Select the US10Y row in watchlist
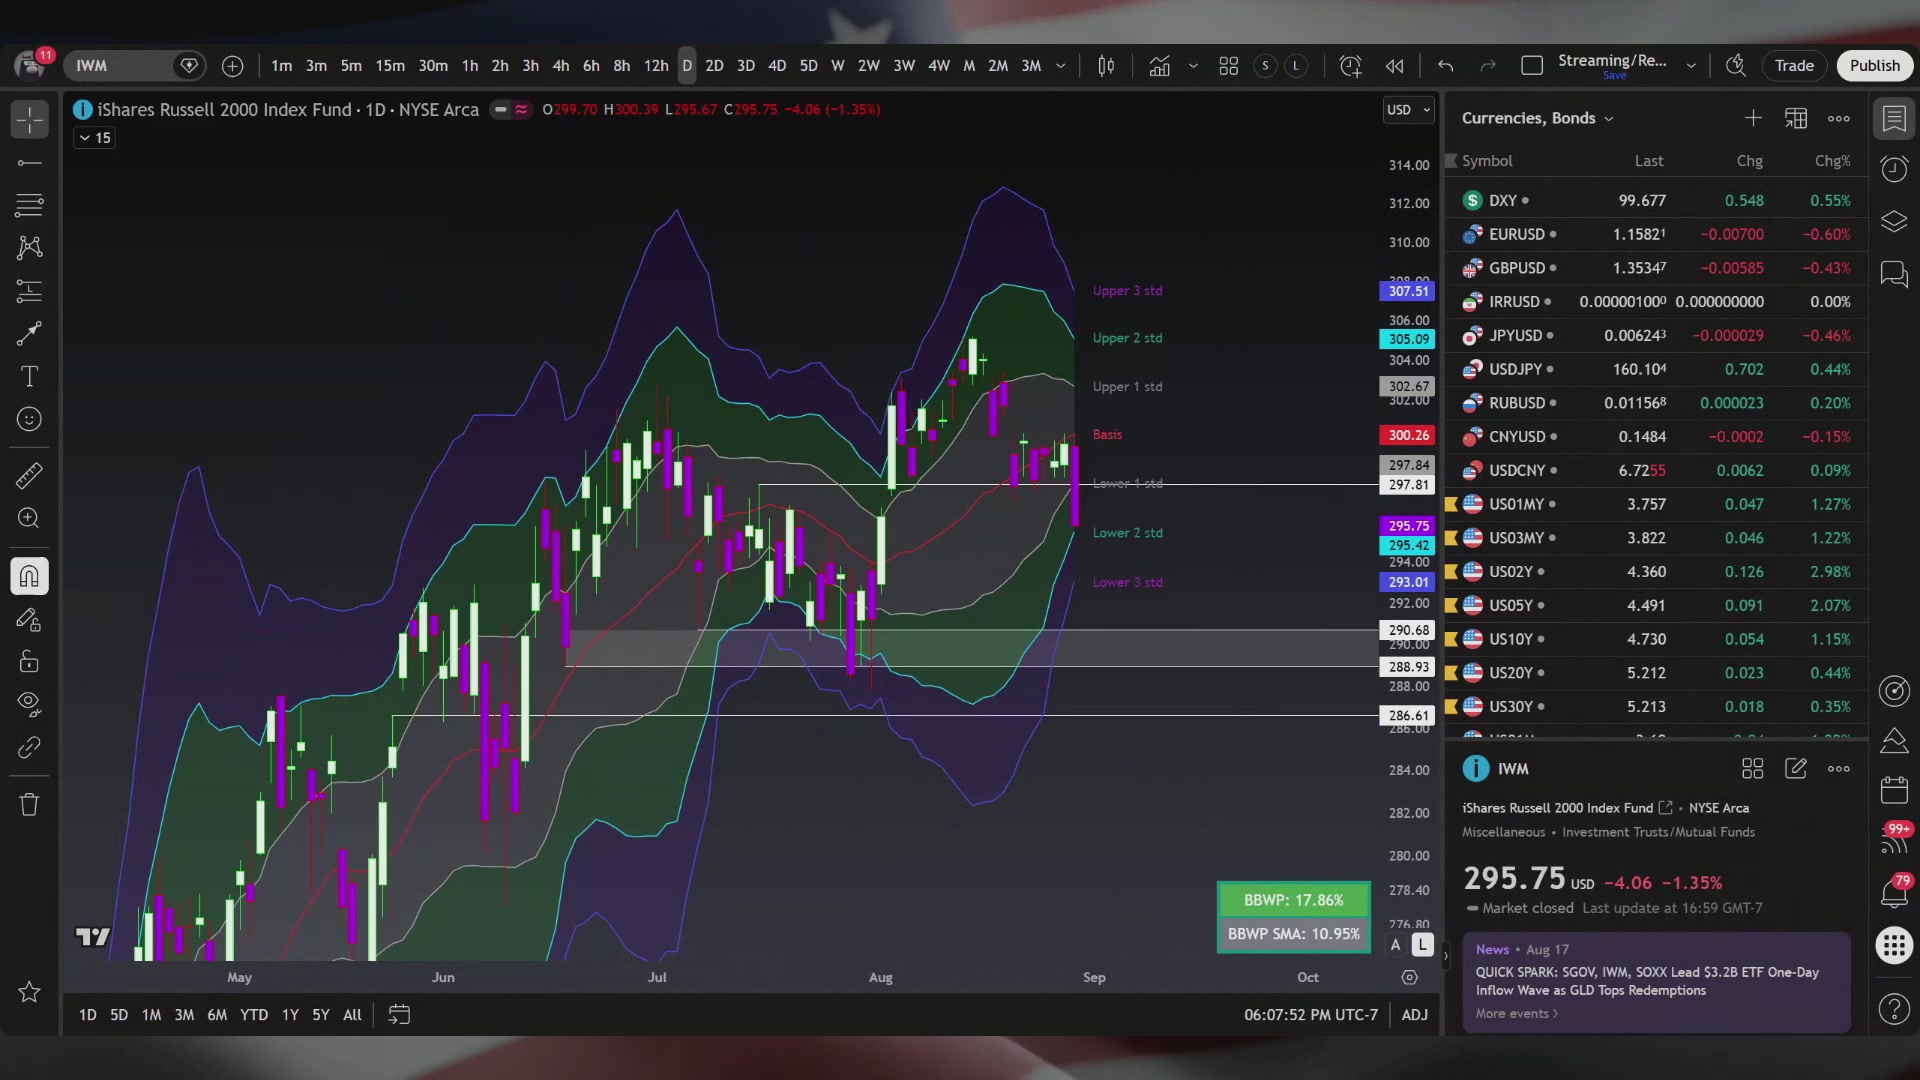Screen dimensions: 1920x1080 point(1656,639)
